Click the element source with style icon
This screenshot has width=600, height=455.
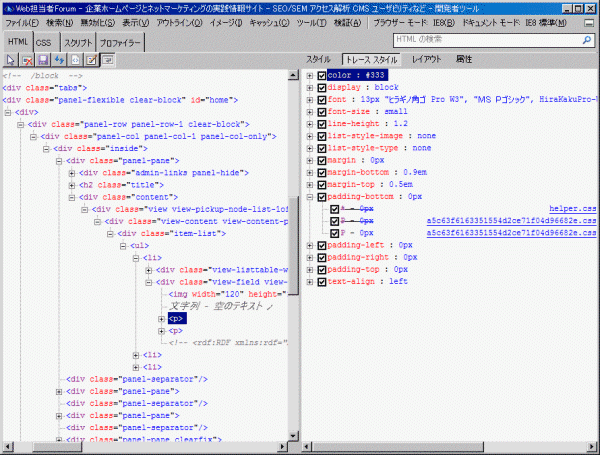coord(75,60)
